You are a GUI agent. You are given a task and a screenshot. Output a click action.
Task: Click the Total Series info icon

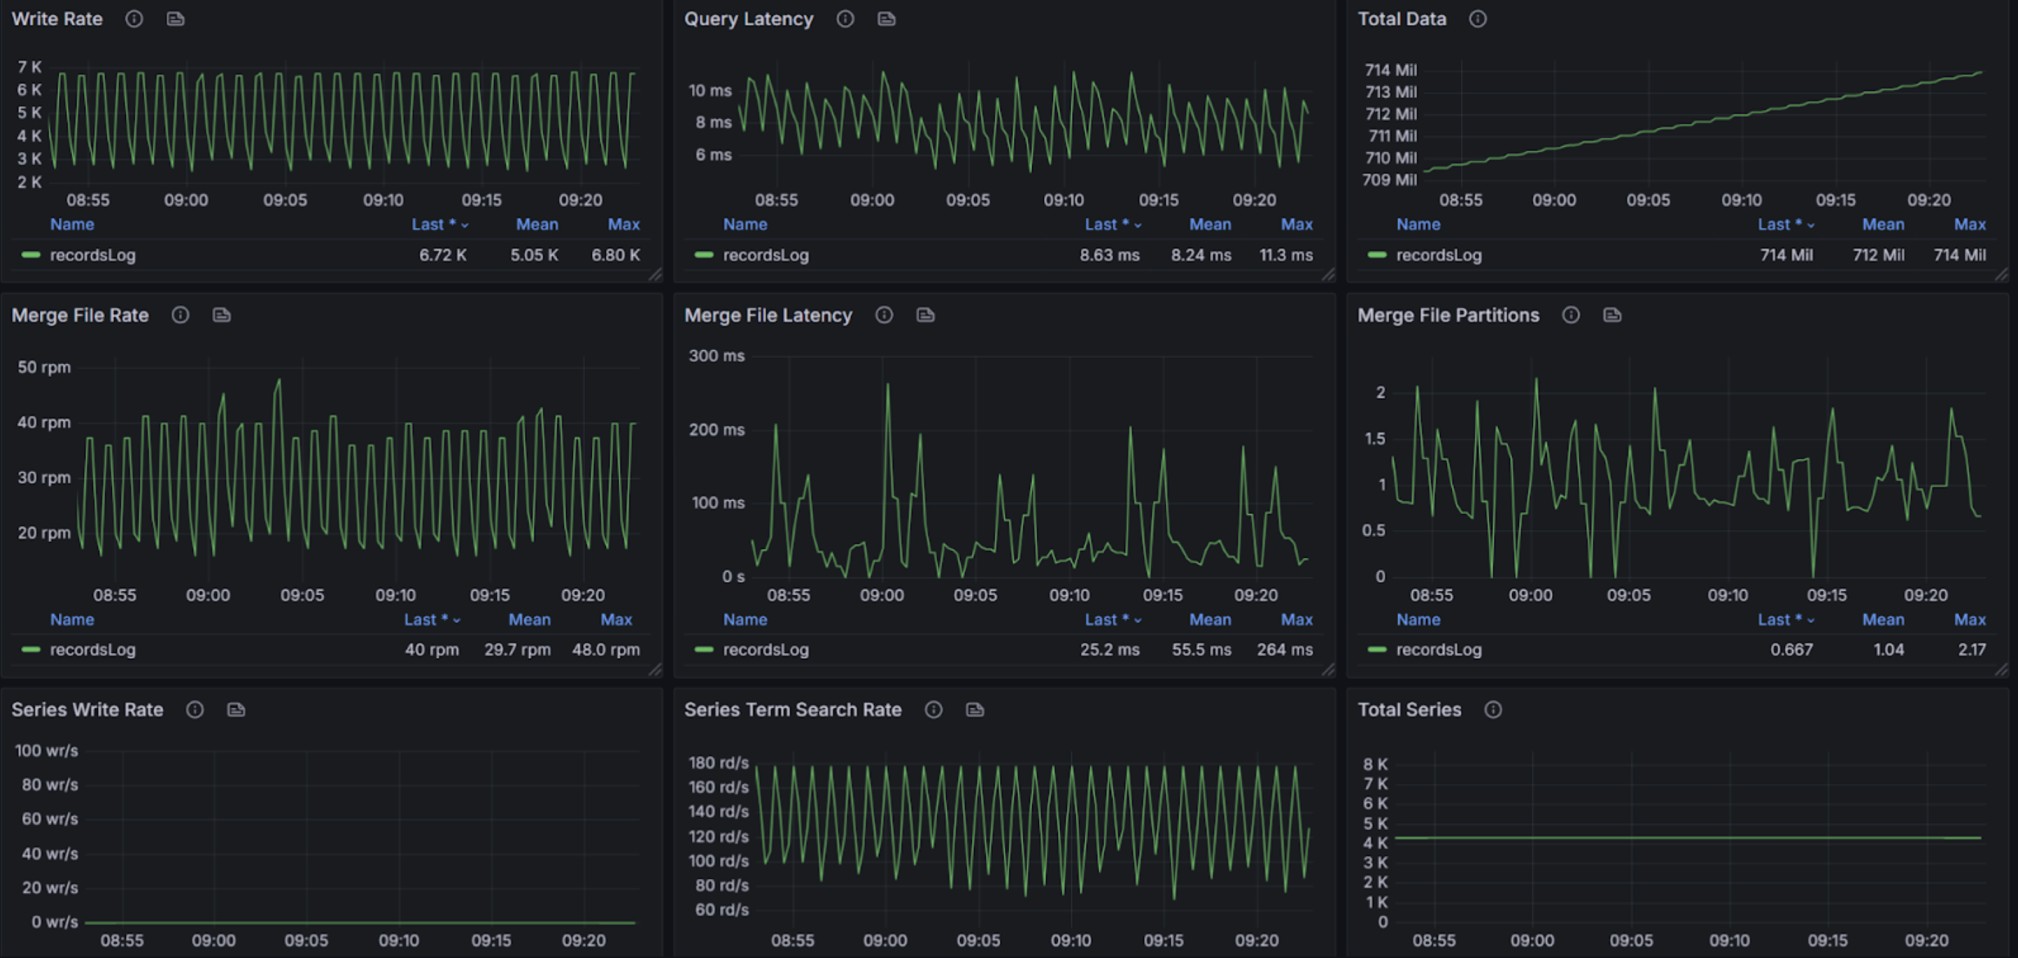click(1493, 710)
